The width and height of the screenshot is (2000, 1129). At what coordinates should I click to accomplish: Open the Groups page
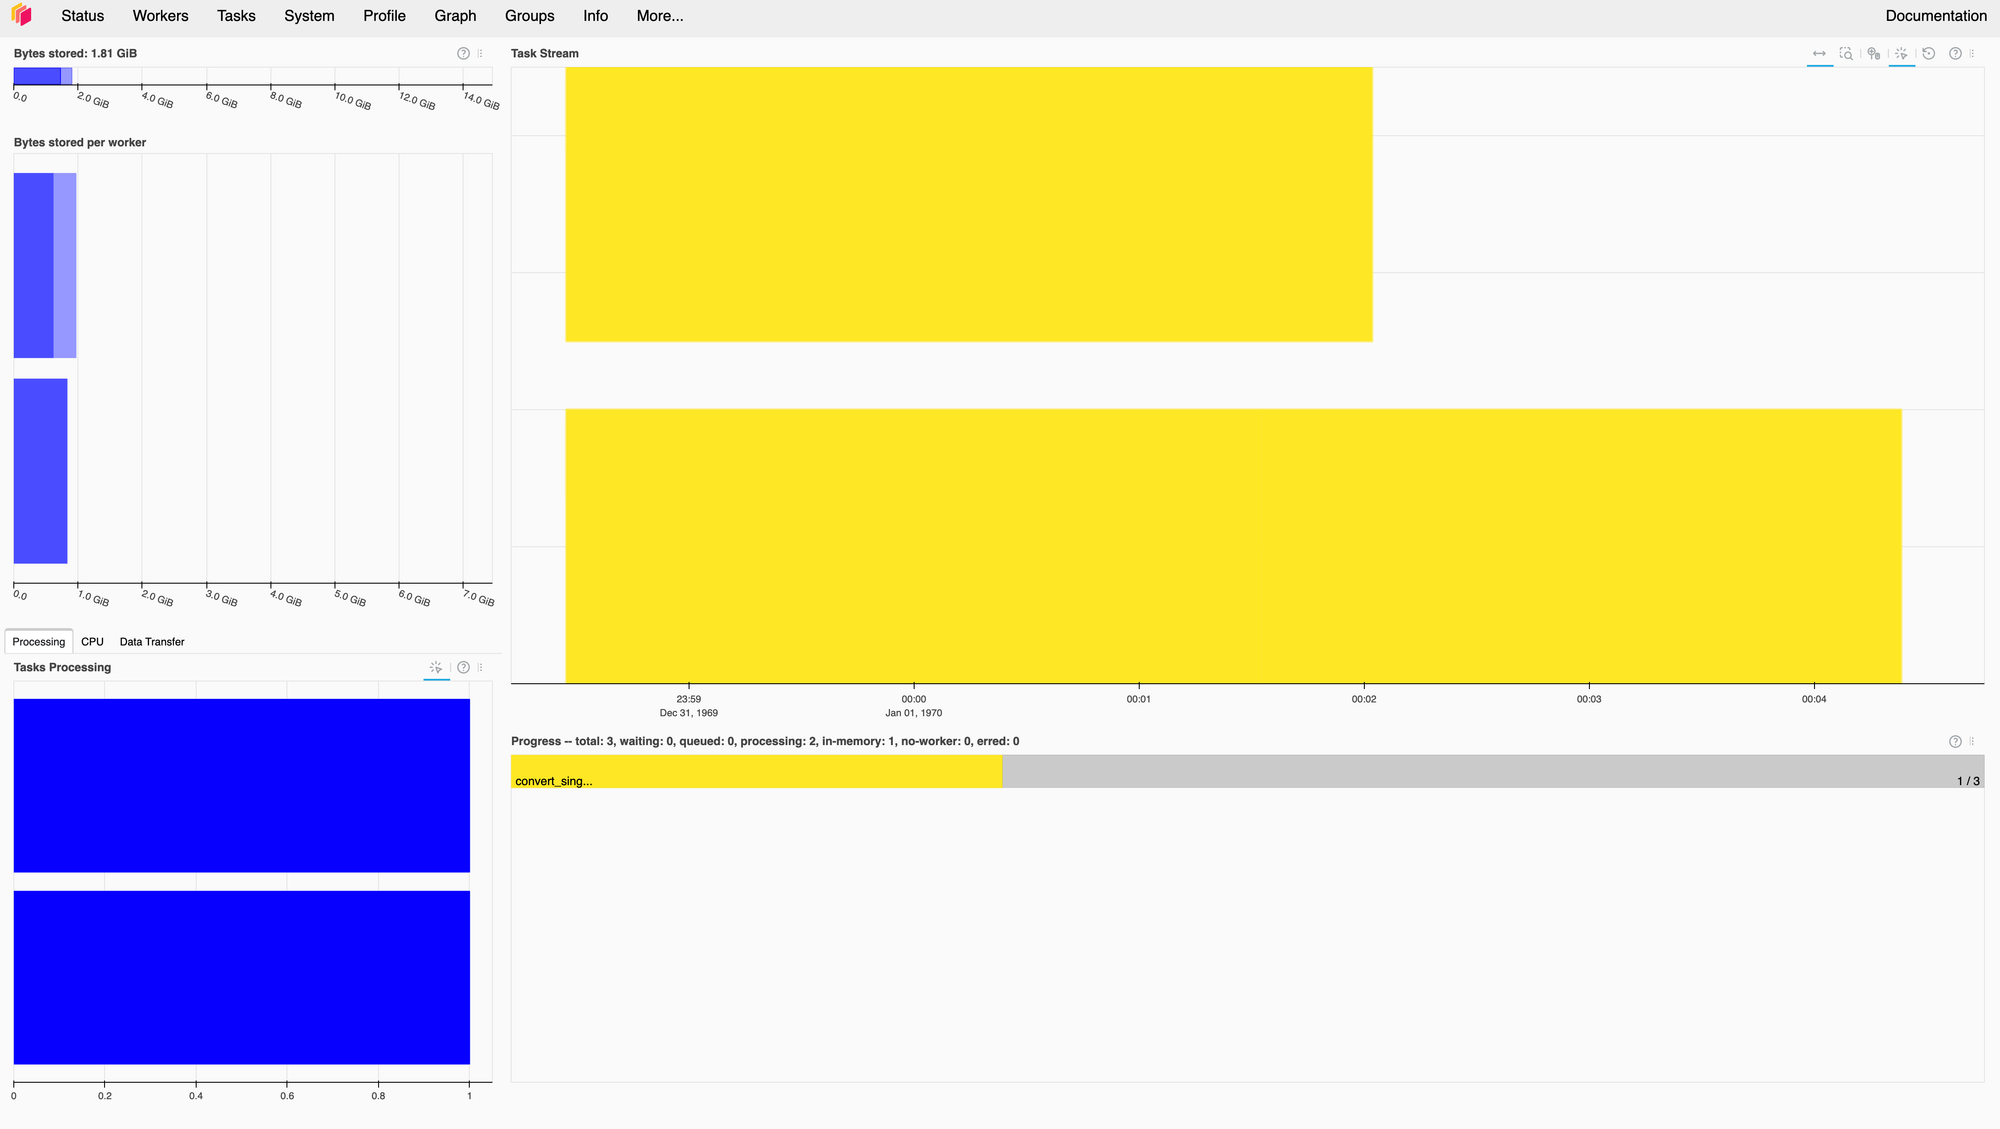tap(529, 16)
